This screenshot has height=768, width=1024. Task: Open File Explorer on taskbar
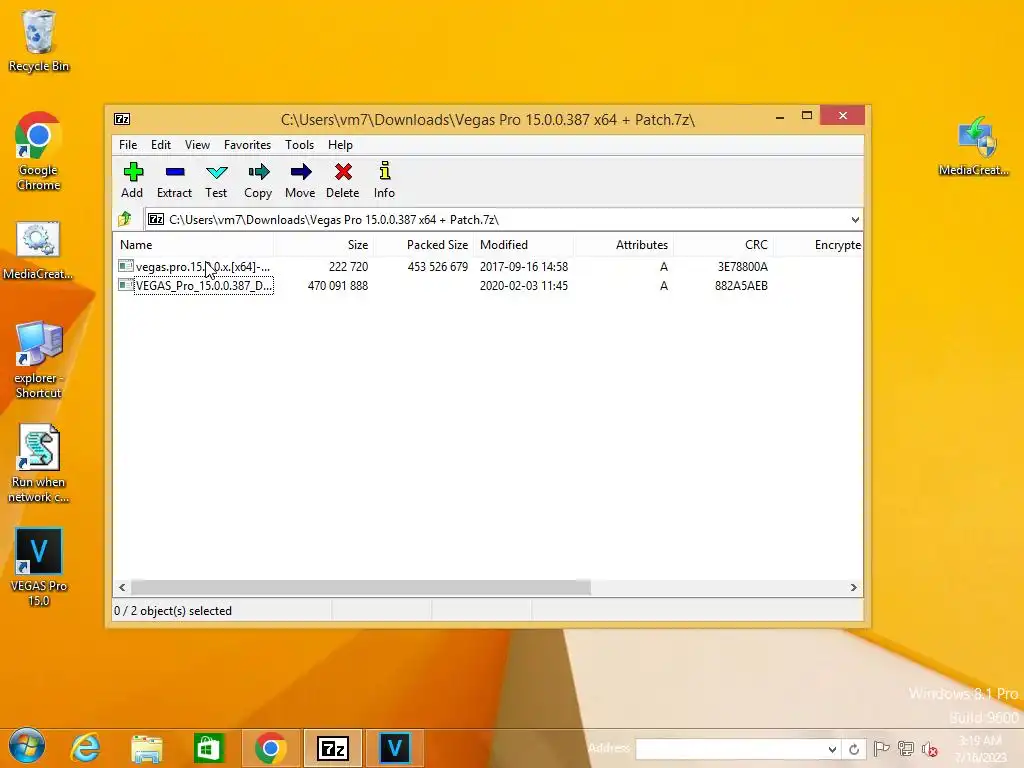[x=146, y=748]
